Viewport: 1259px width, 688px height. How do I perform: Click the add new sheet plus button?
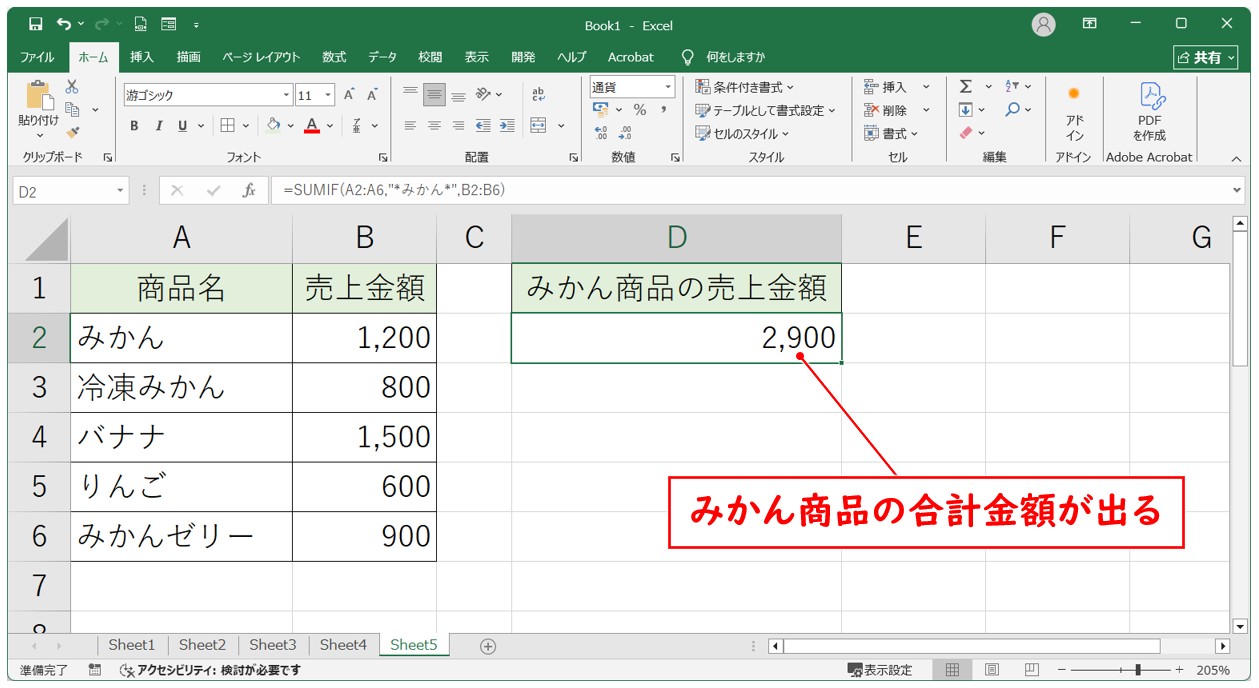pyautogui.click(x=488, y=646)
